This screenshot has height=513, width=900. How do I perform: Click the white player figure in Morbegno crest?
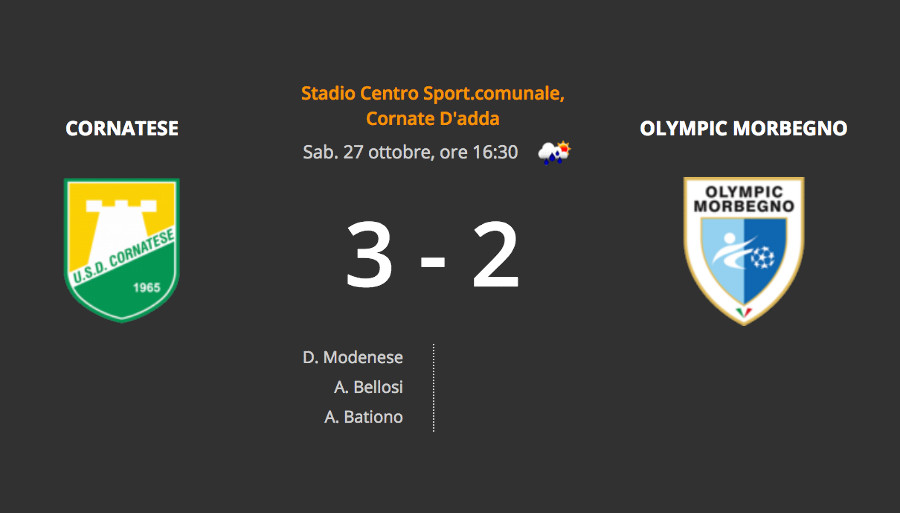point(731,251)
